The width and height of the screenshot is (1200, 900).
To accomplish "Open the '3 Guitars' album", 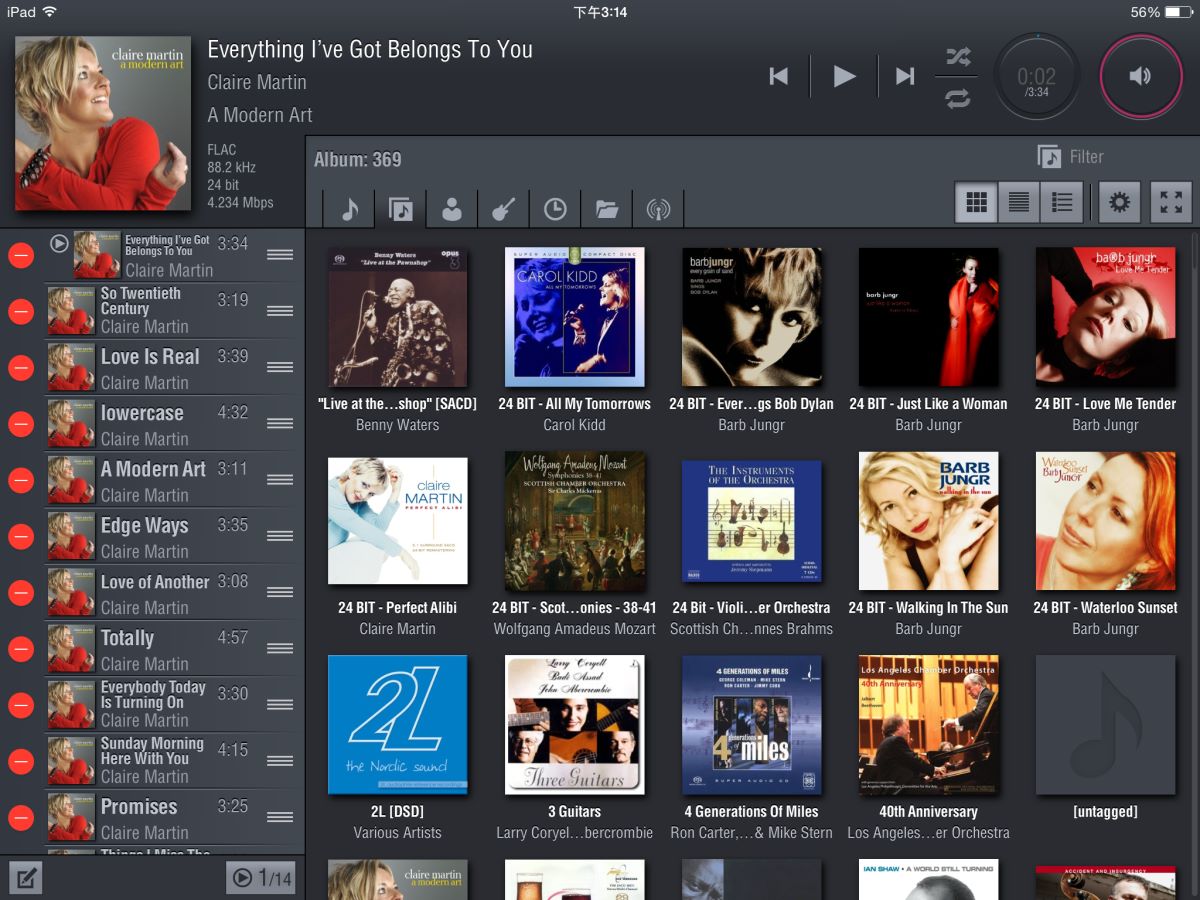I will [574, 725].
